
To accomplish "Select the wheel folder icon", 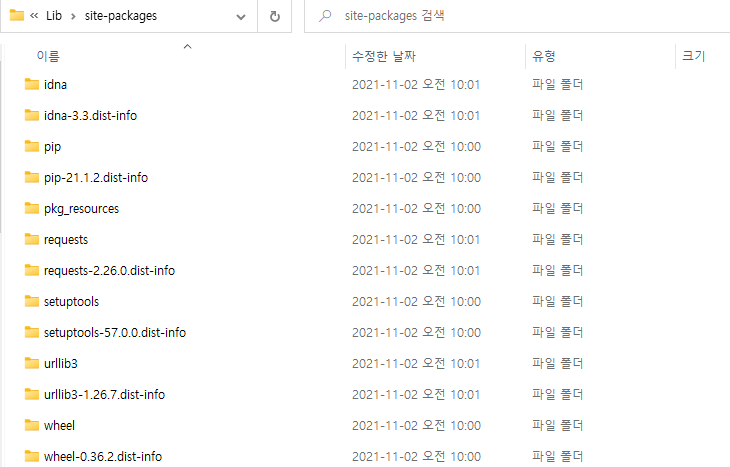I will pos(32,425).
